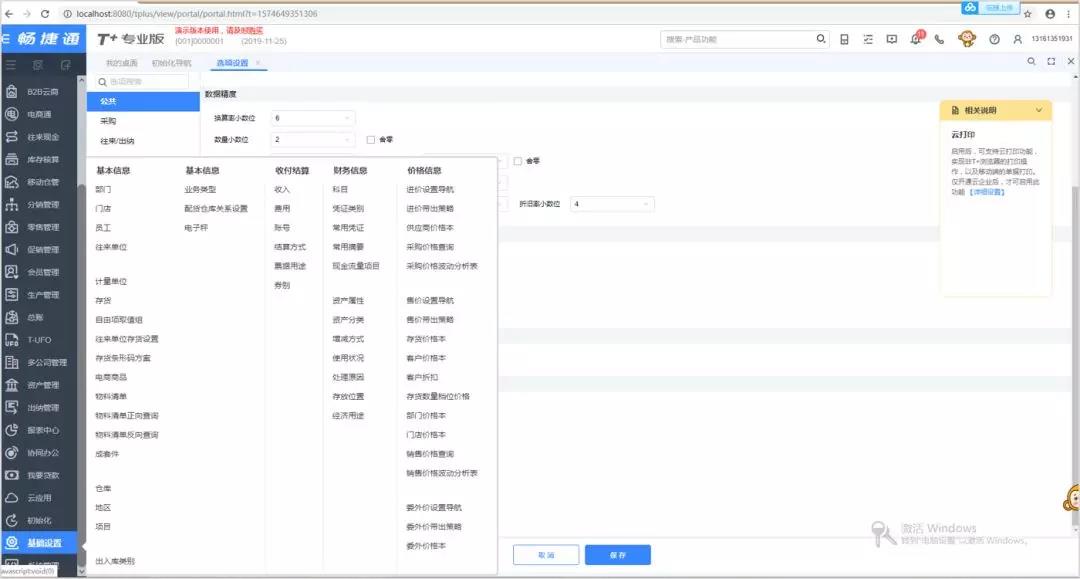Open 基础设置 in the sidebar
Viewport: 1080px width, 579px height.
[x=39, y=543]
